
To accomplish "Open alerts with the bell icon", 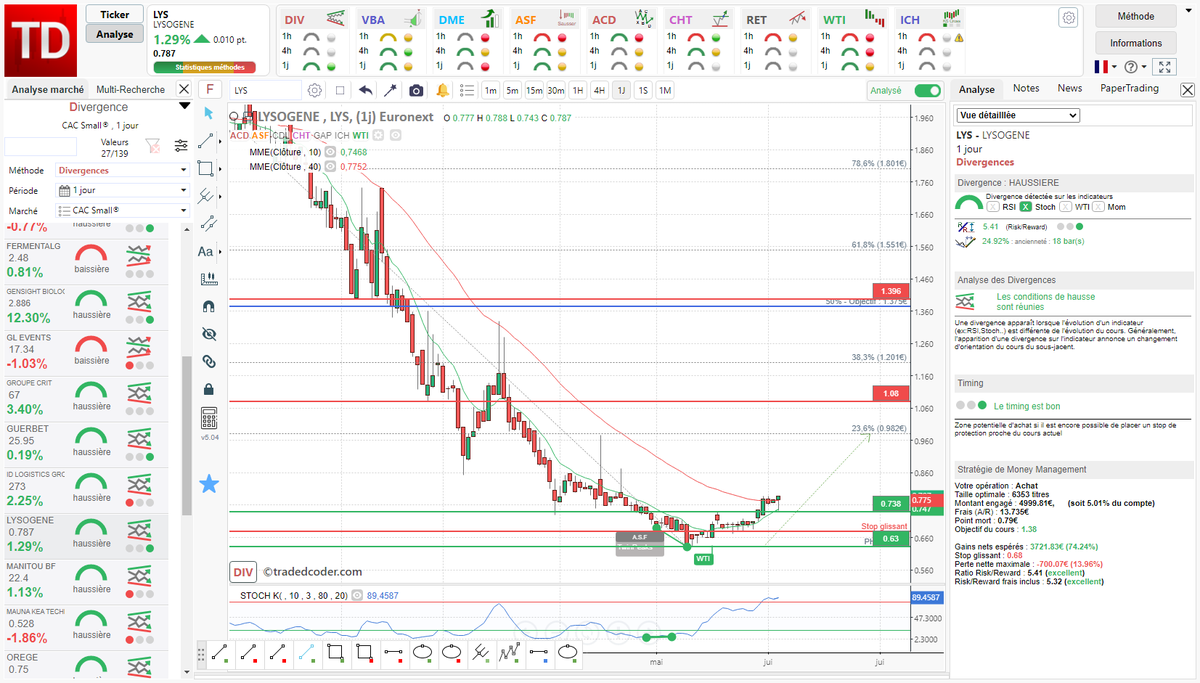I will tap(442, 90).
